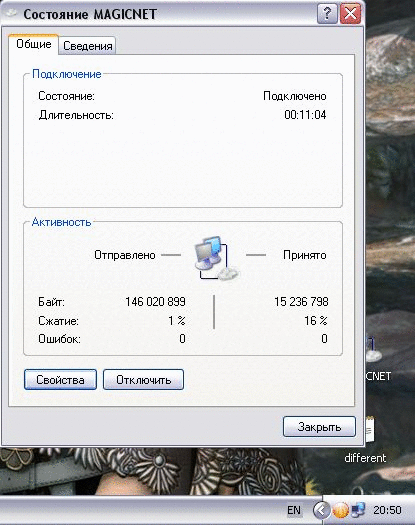Click the question mark help button
This screenshot has height=525, width=415.
(x=327, y=14)
